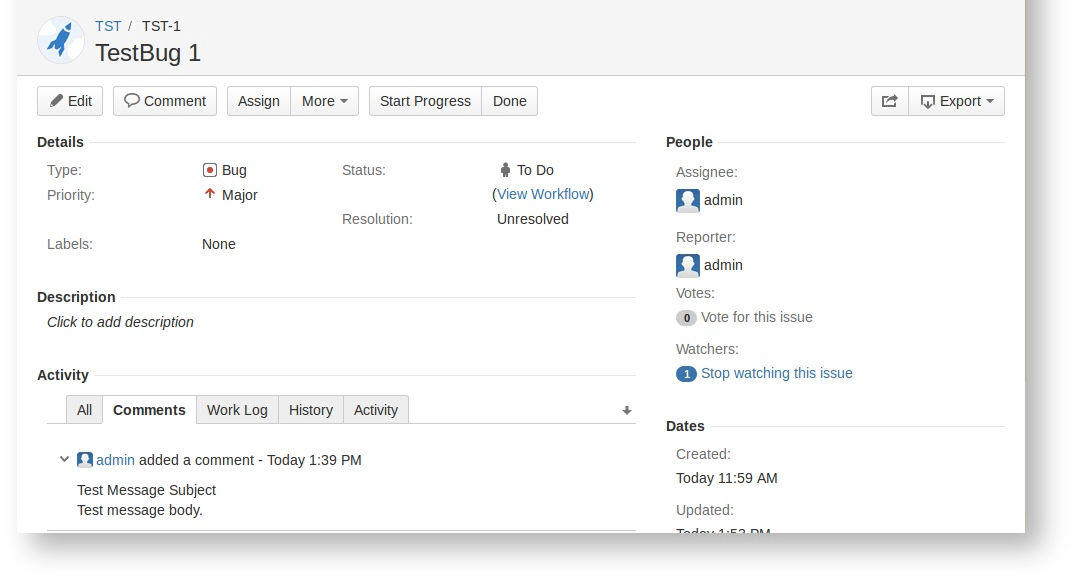This screenshot has width=1074, height=581.
Task: Click the Bug issue type icon
Action: click(210, 170)
